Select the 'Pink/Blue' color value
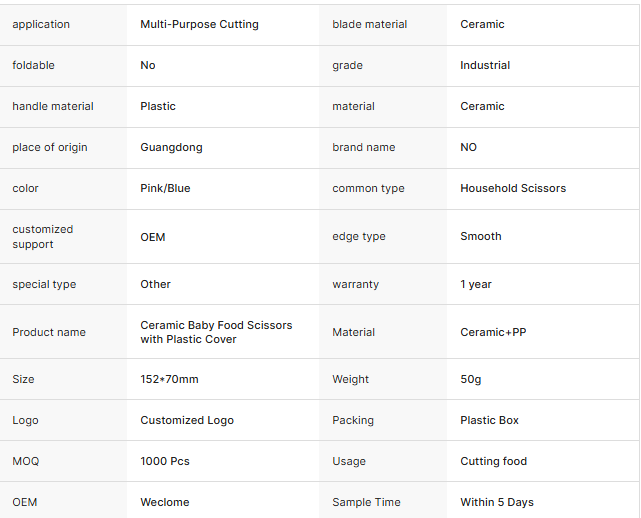Viewport: 641px width, 518px height. 165,188
